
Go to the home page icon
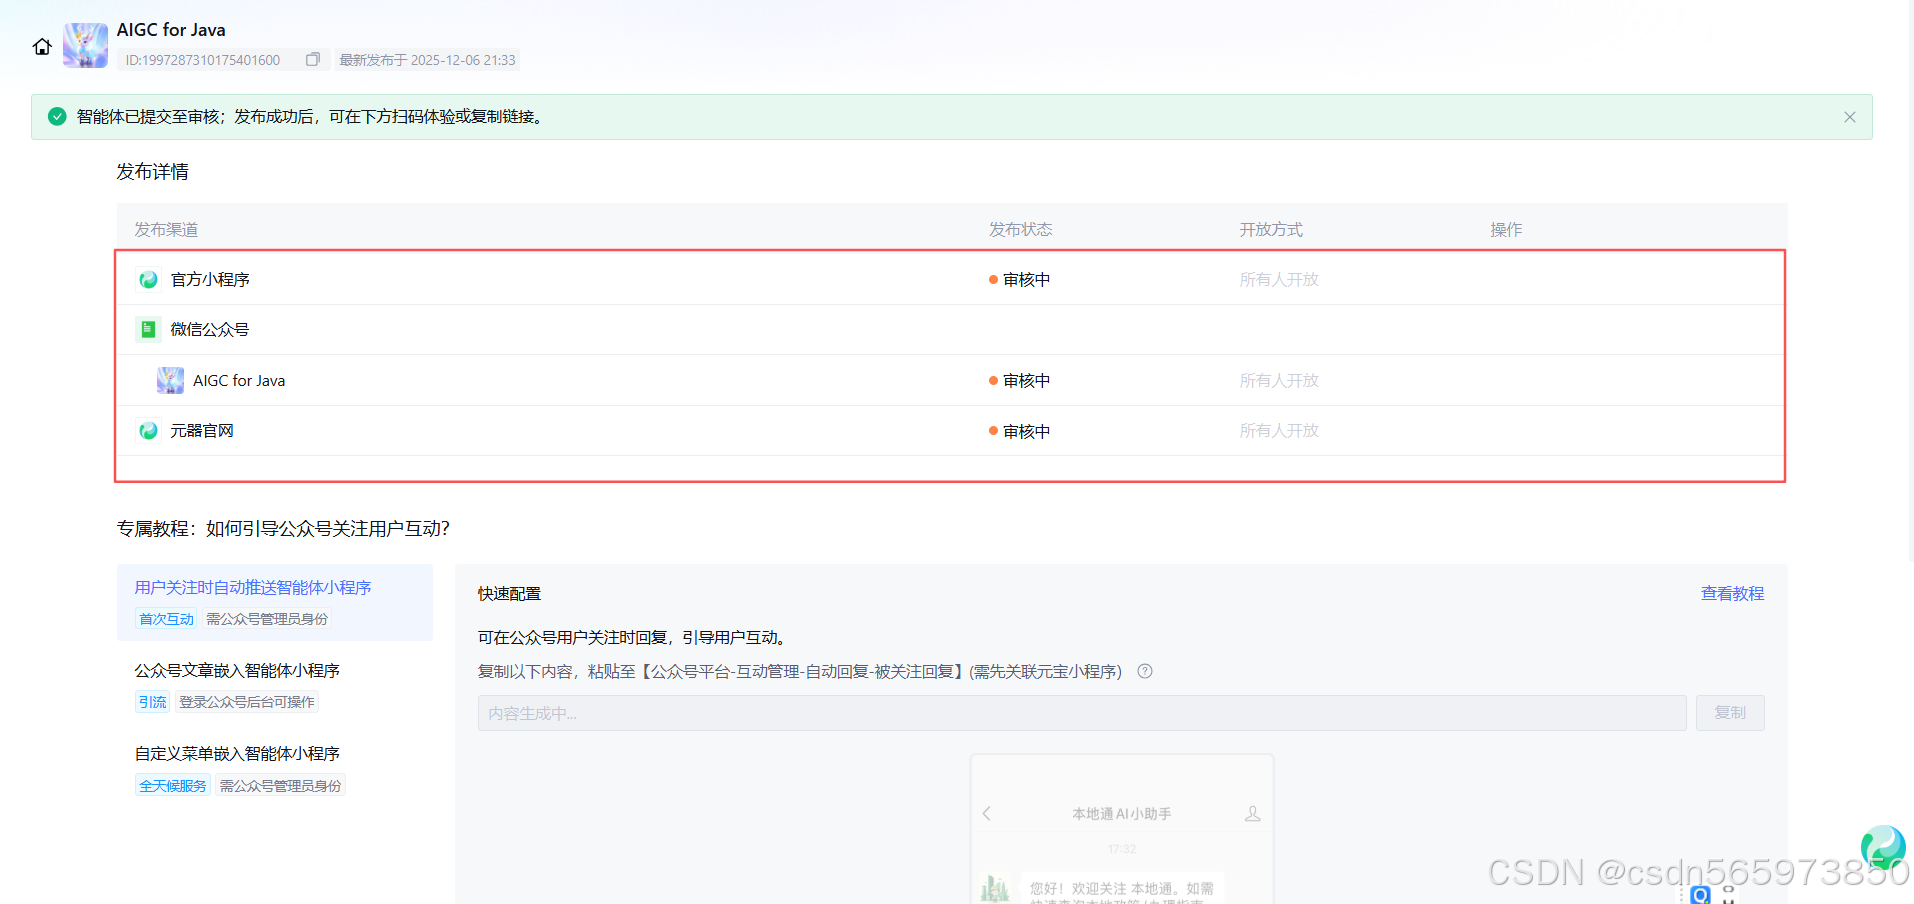(x=42, y=46)
